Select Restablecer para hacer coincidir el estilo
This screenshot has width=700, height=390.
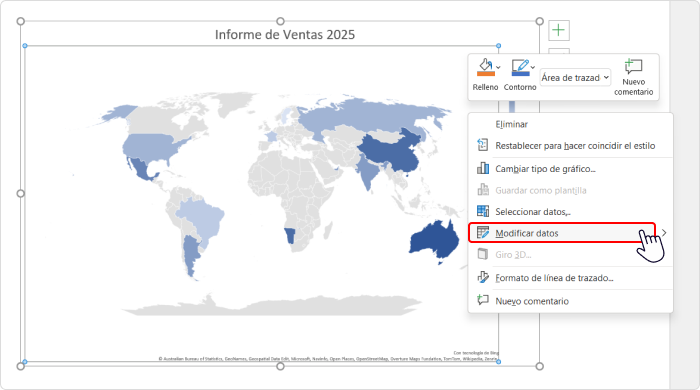(575, 146)
